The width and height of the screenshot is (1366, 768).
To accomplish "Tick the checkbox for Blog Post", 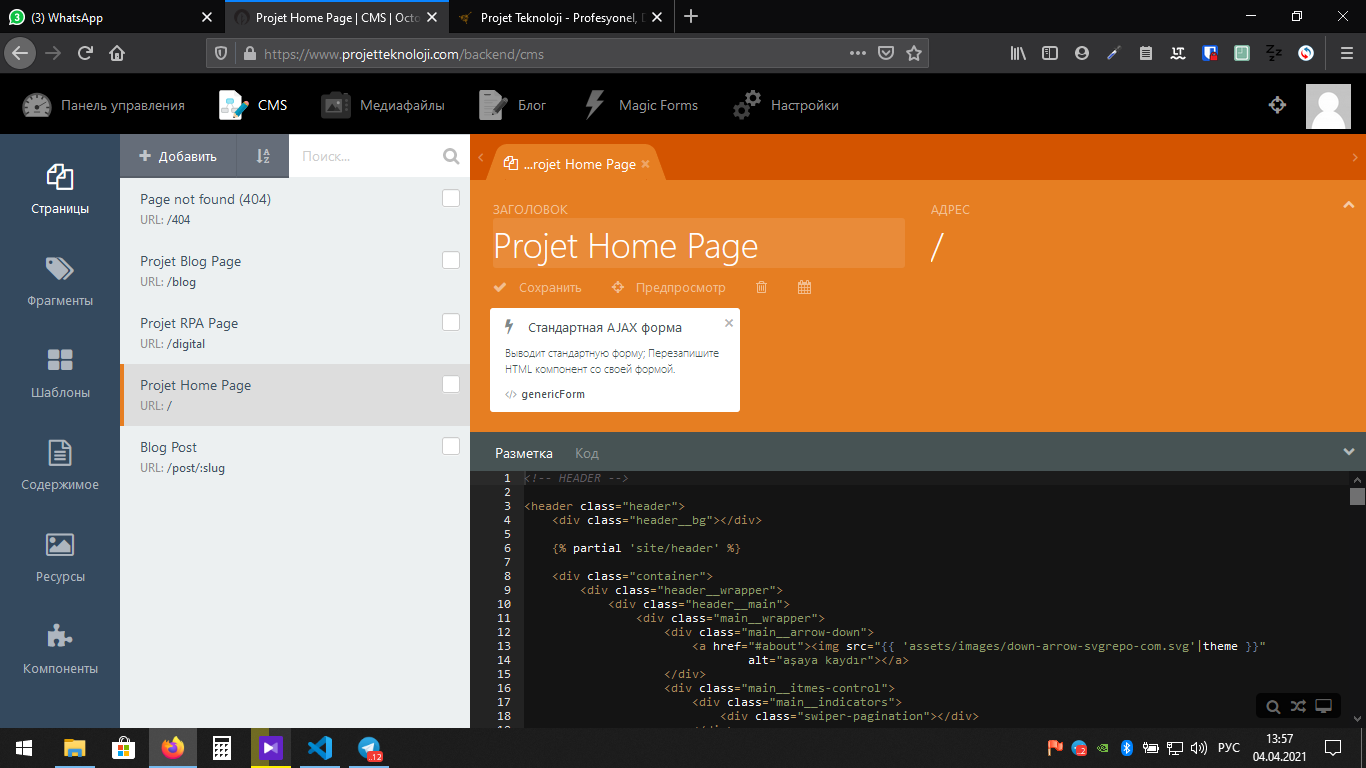I will click(451, 446).
